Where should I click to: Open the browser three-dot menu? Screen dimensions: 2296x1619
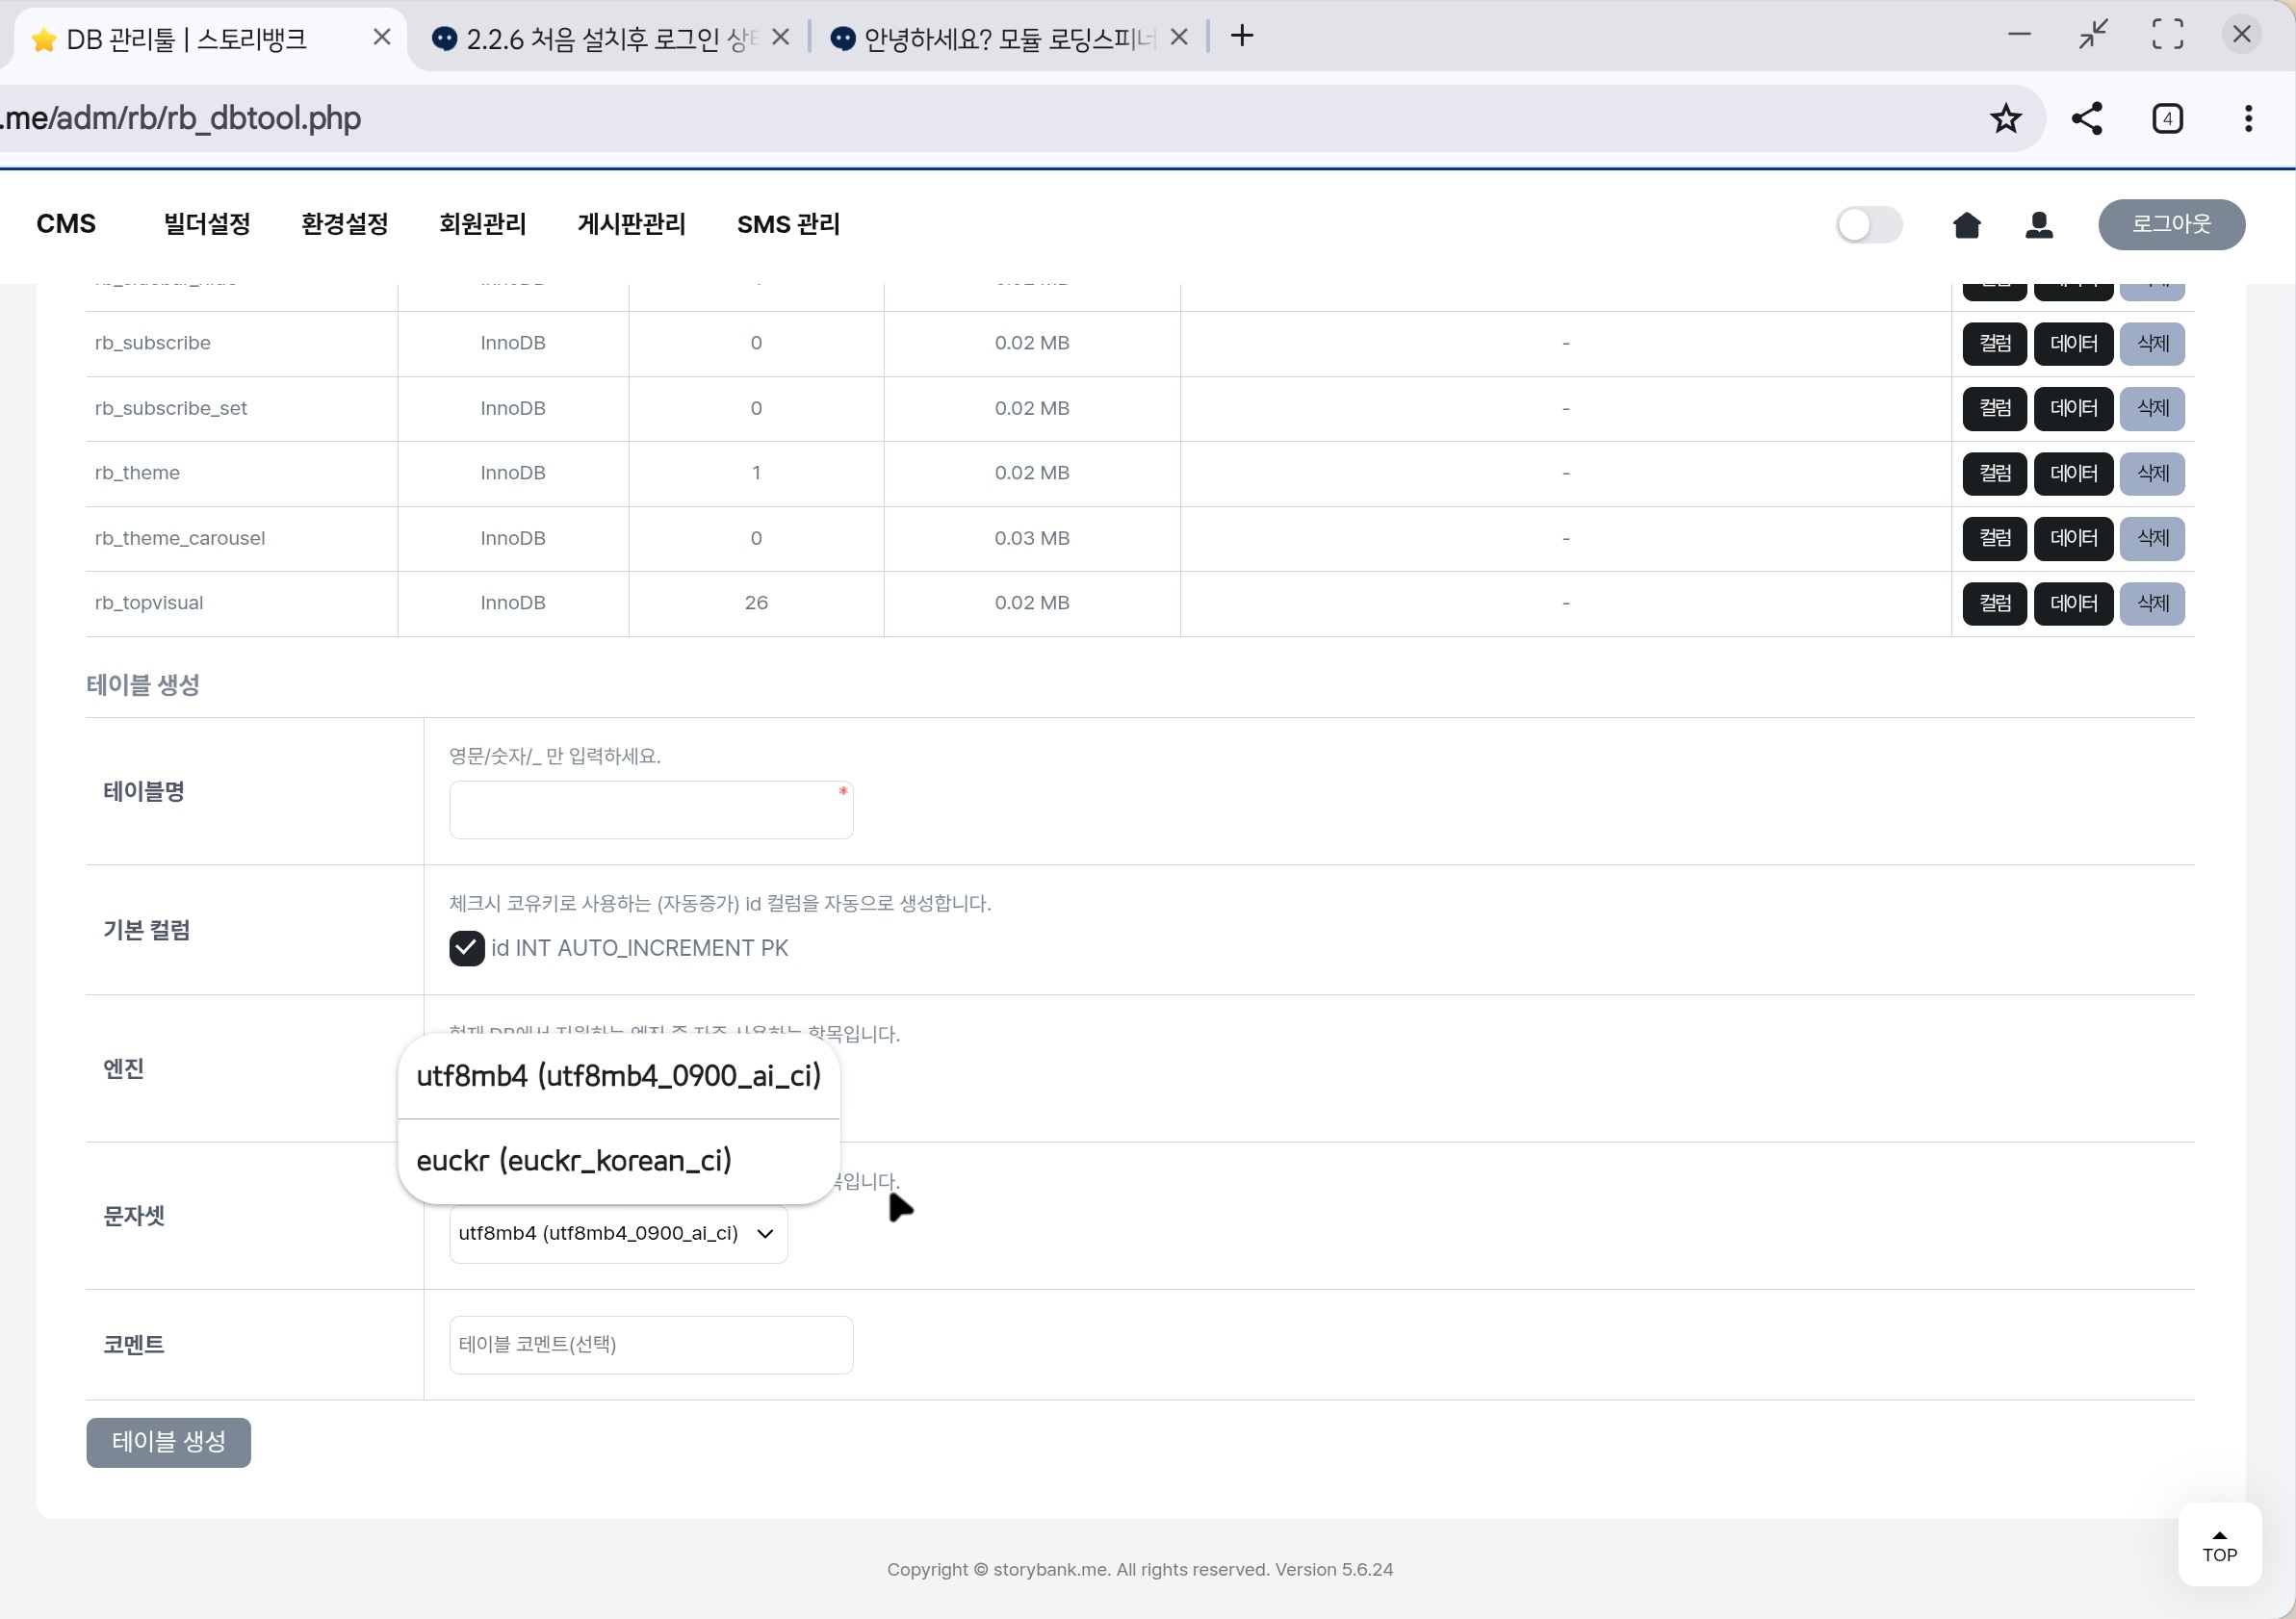click(x=2248, y=119)
